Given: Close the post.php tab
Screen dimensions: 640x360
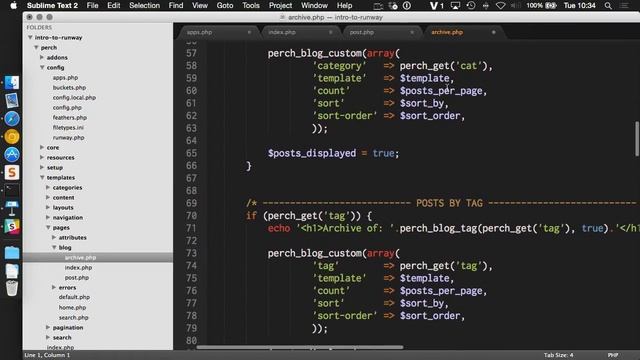Looking at the screenshot, I should (412, 32).
